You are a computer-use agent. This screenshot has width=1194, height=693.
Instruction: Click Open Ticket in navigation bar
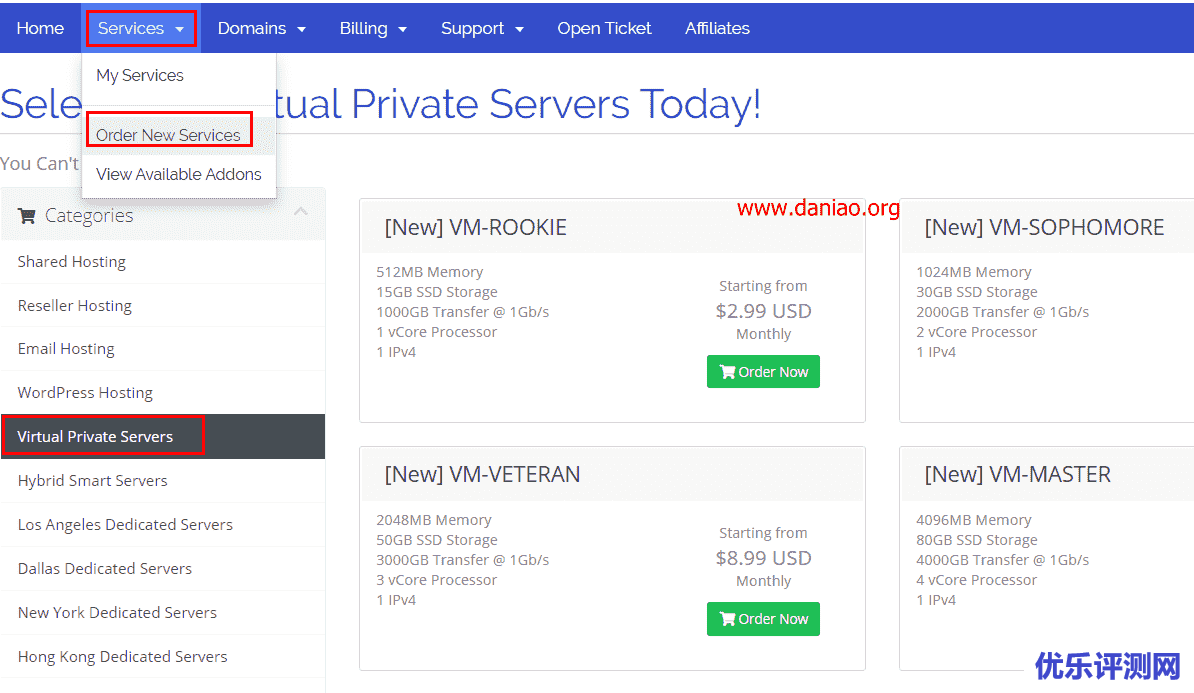pos(604,28)
